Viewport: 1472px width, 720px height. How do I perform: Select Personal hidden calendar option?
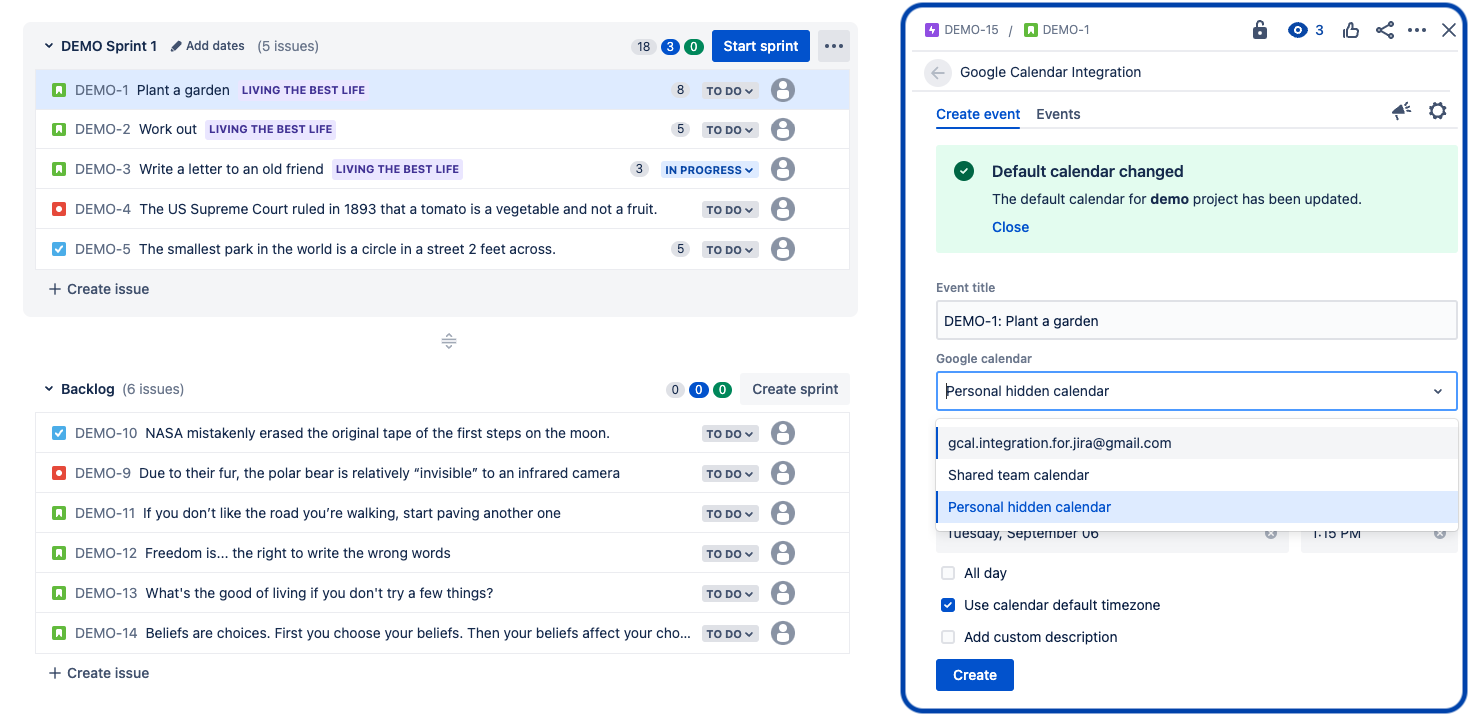click(1197, 507)
